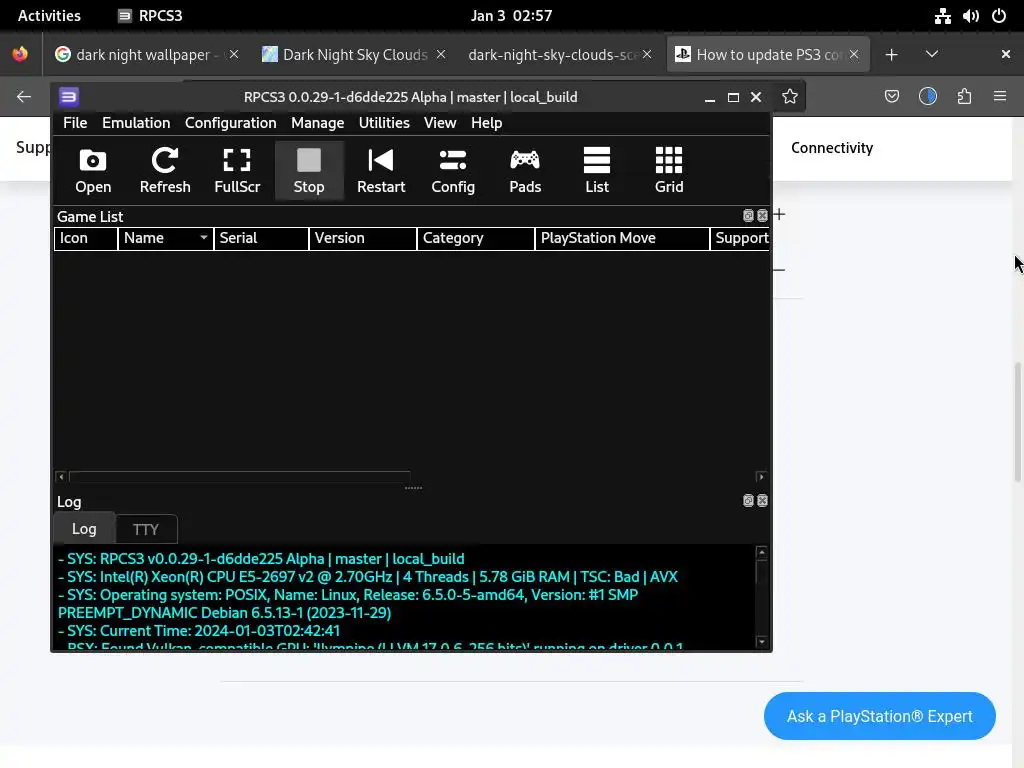
Task: Close the Game List panel
Action: click(x=762, y=216)
